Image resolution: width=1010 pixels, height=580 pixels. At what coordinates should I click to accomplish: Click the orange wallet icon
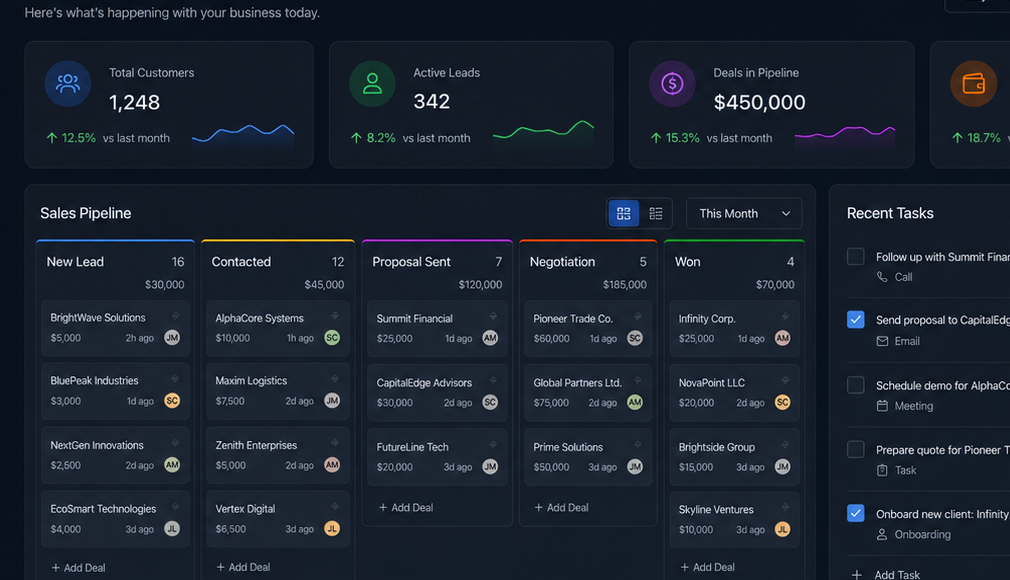pyautogui.click(x=973, y=84)
